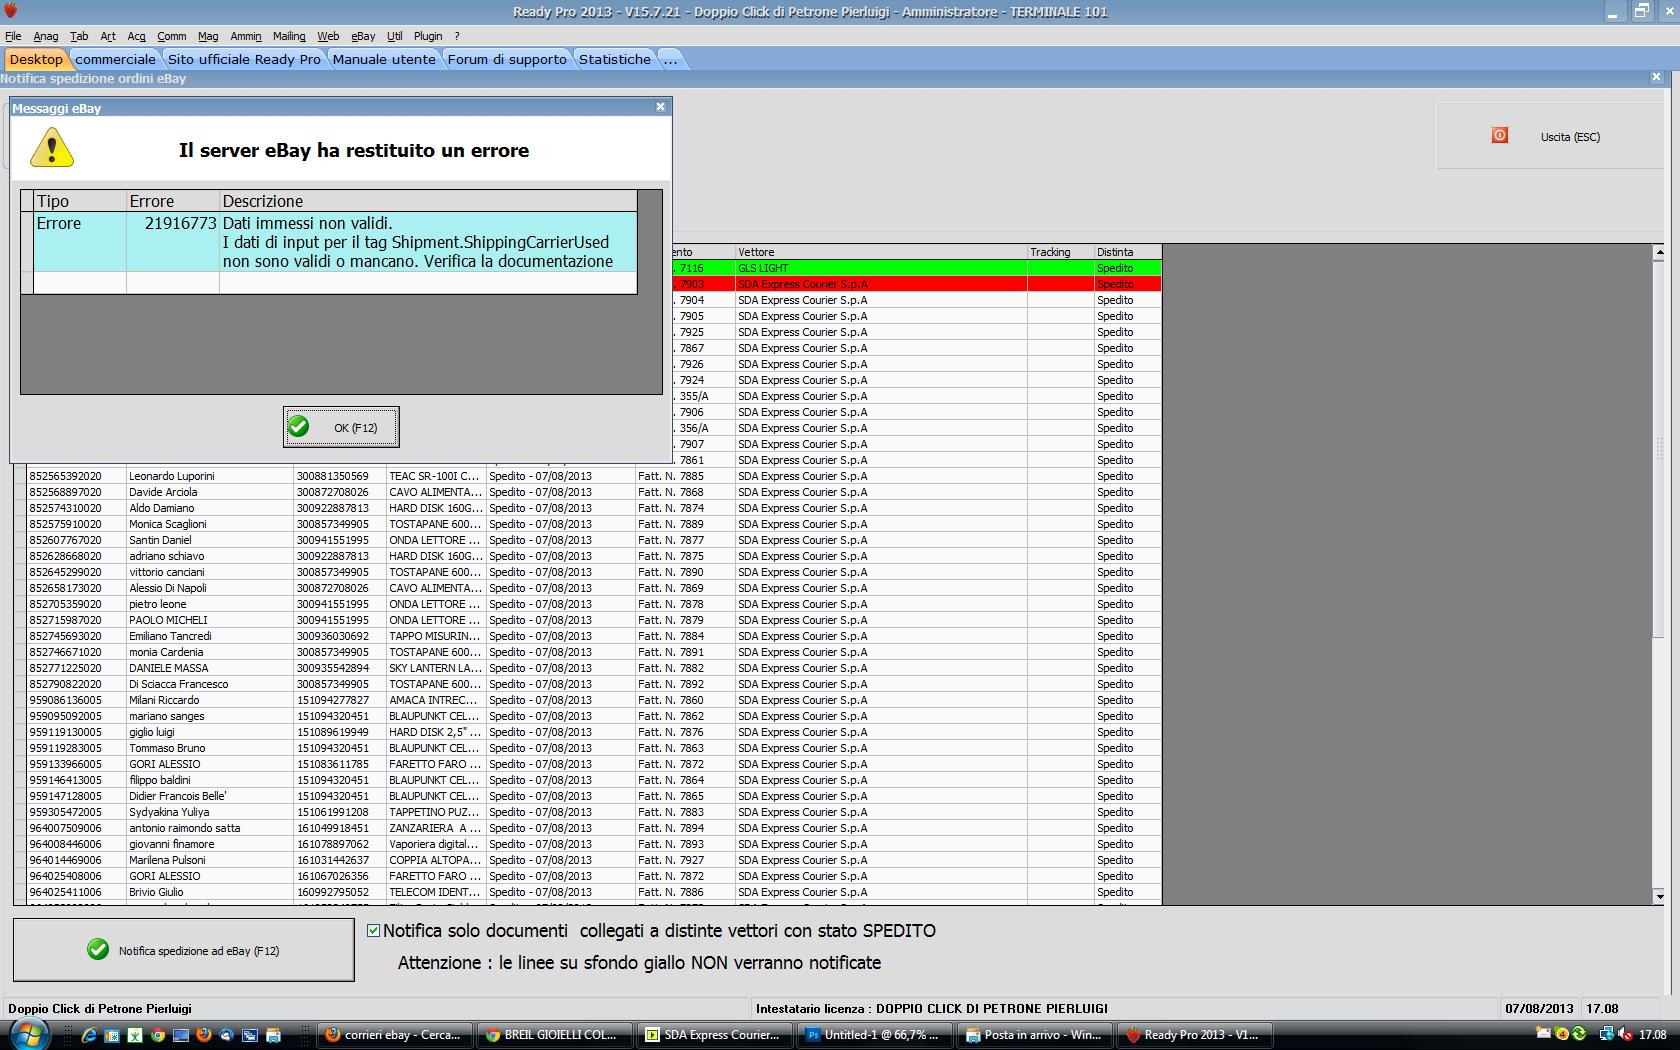Sort by the Vettore column header

coord(881,252)
